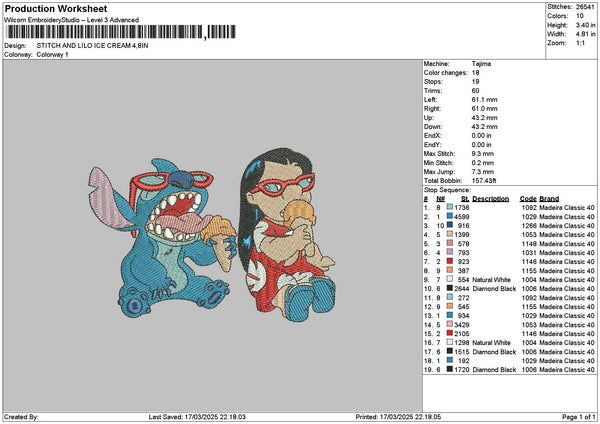The width and height of the screenshot is (600, 424).
Task: Click the 'Stop Sequence:' heading
Action: tap(447, 190)
